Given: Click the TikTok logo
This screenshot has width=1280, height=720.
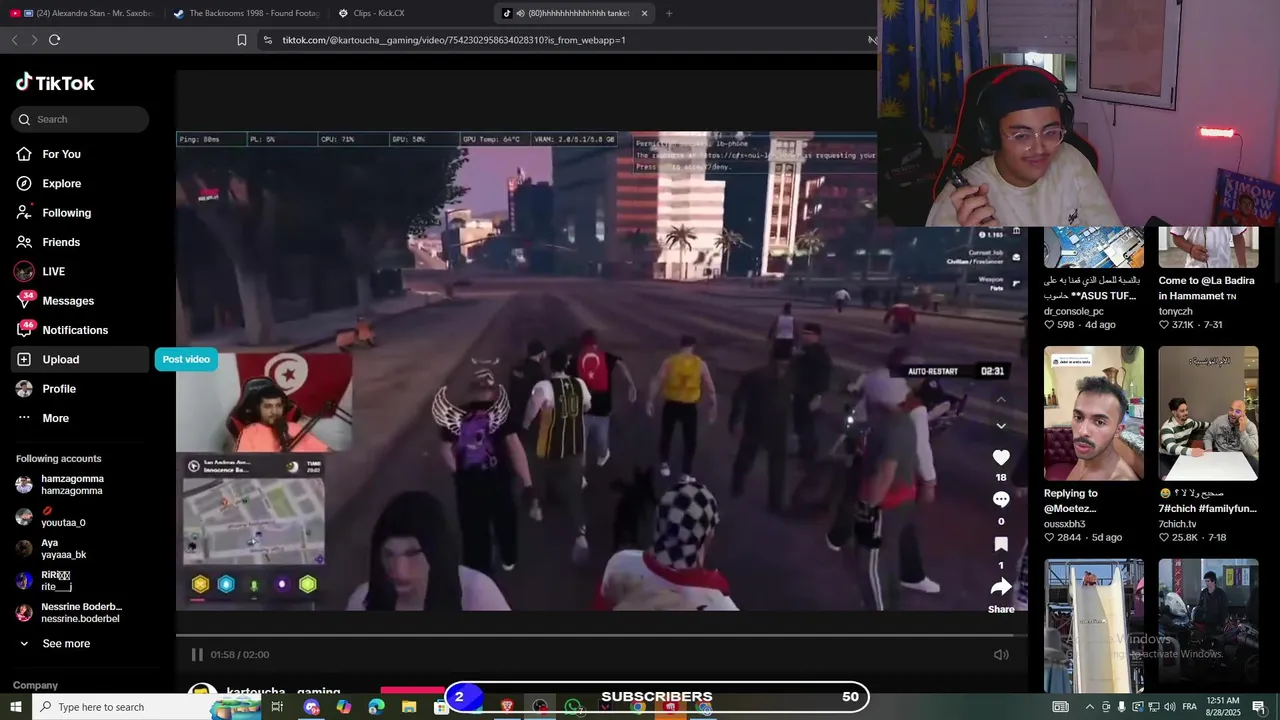Looking at the screenshot, I should coord(55,83).
